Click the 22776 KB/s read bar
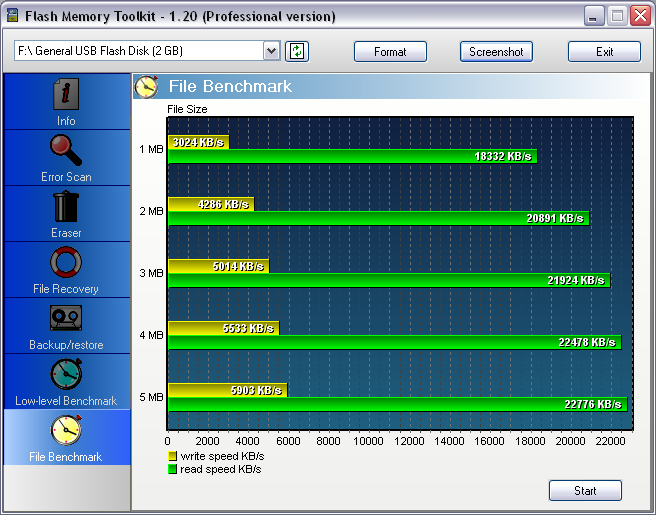Screen dimensions: 656x515 click(397, 404)
